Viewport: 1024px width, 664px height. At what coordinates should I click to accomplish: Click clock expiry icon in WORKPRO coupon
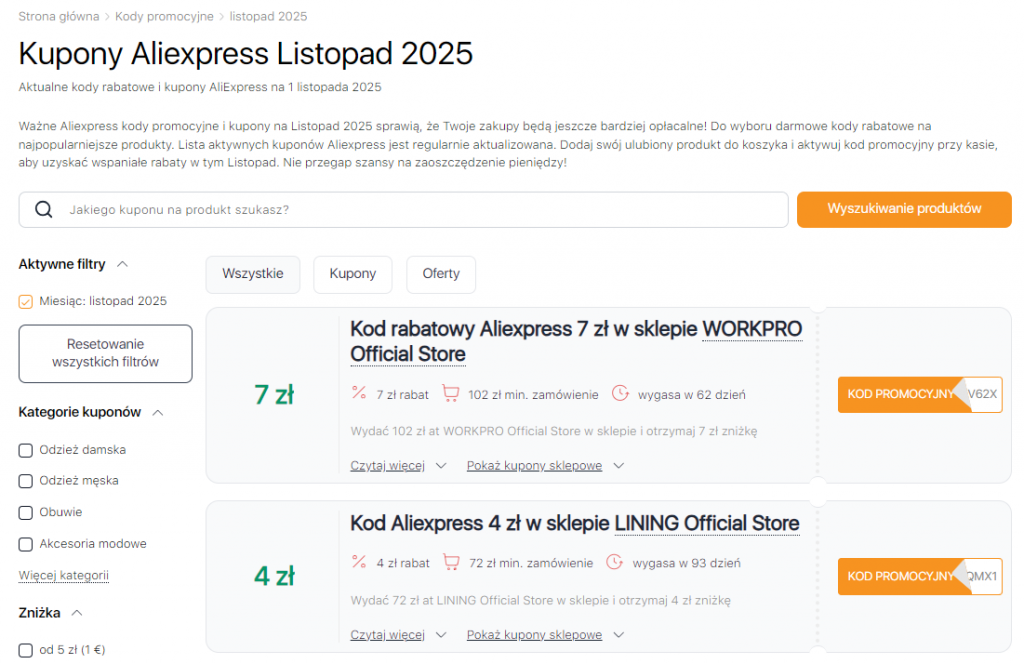pyautogui.click(x=620, y=394)
